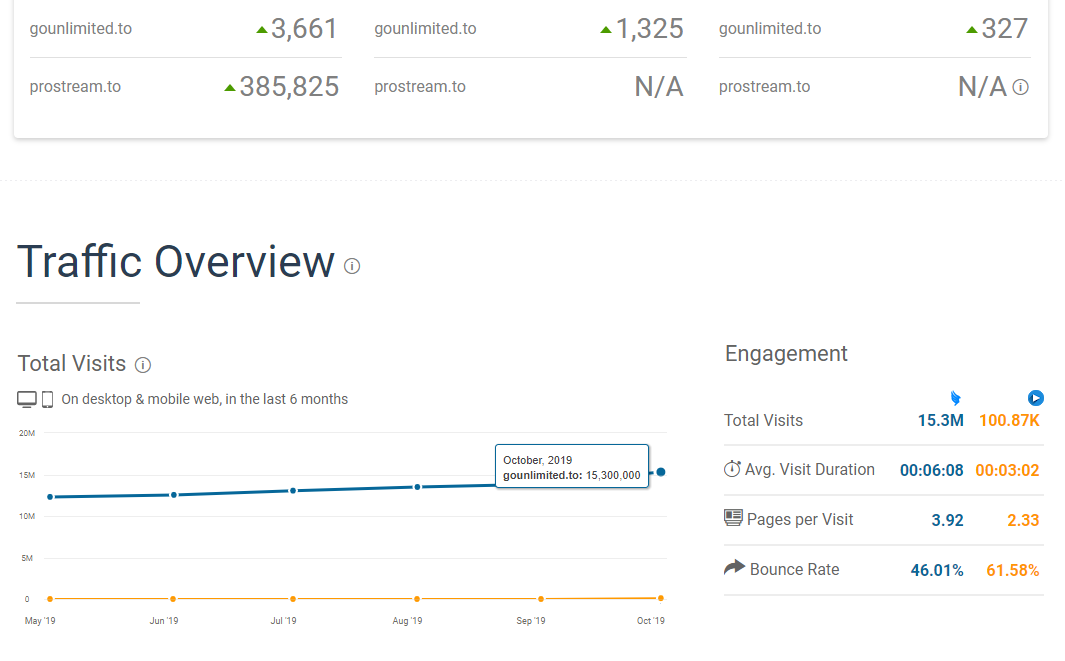
Task: Select the October 2019 gounlimited.to data point
Action: pos(661,472)
